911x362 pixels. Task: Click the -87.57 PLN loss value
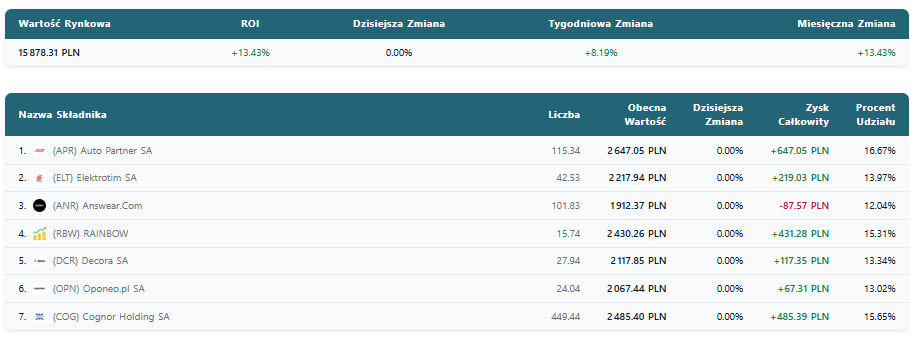[x=804, y=206]
